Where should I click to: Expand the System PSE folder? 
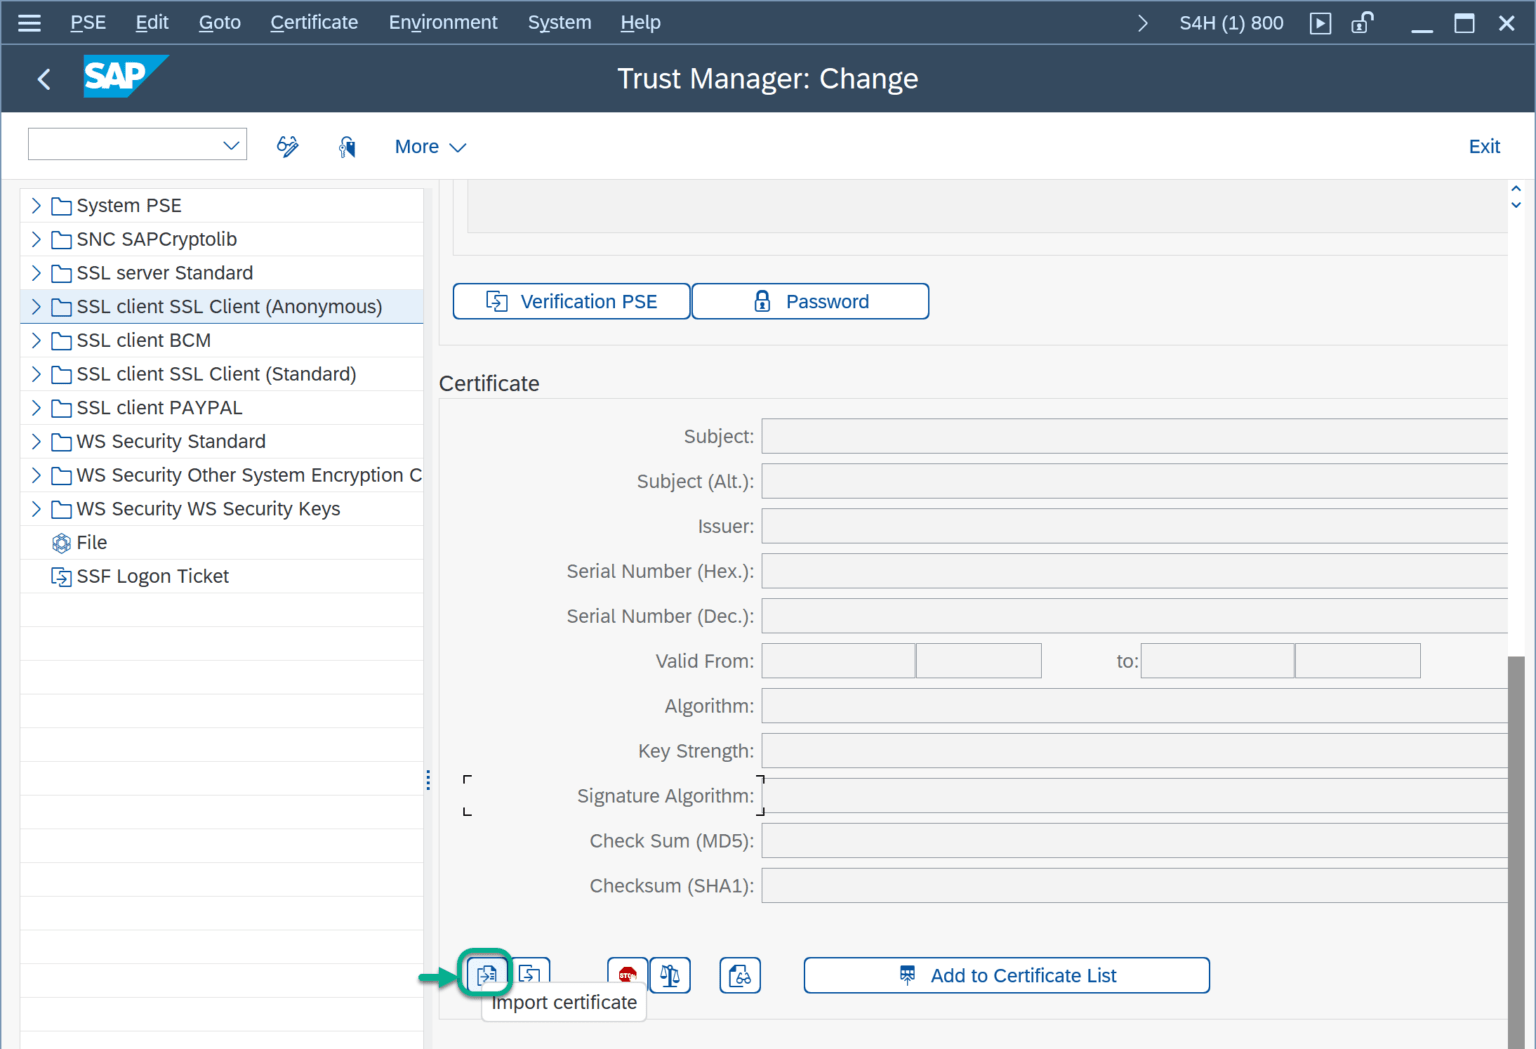36,206
